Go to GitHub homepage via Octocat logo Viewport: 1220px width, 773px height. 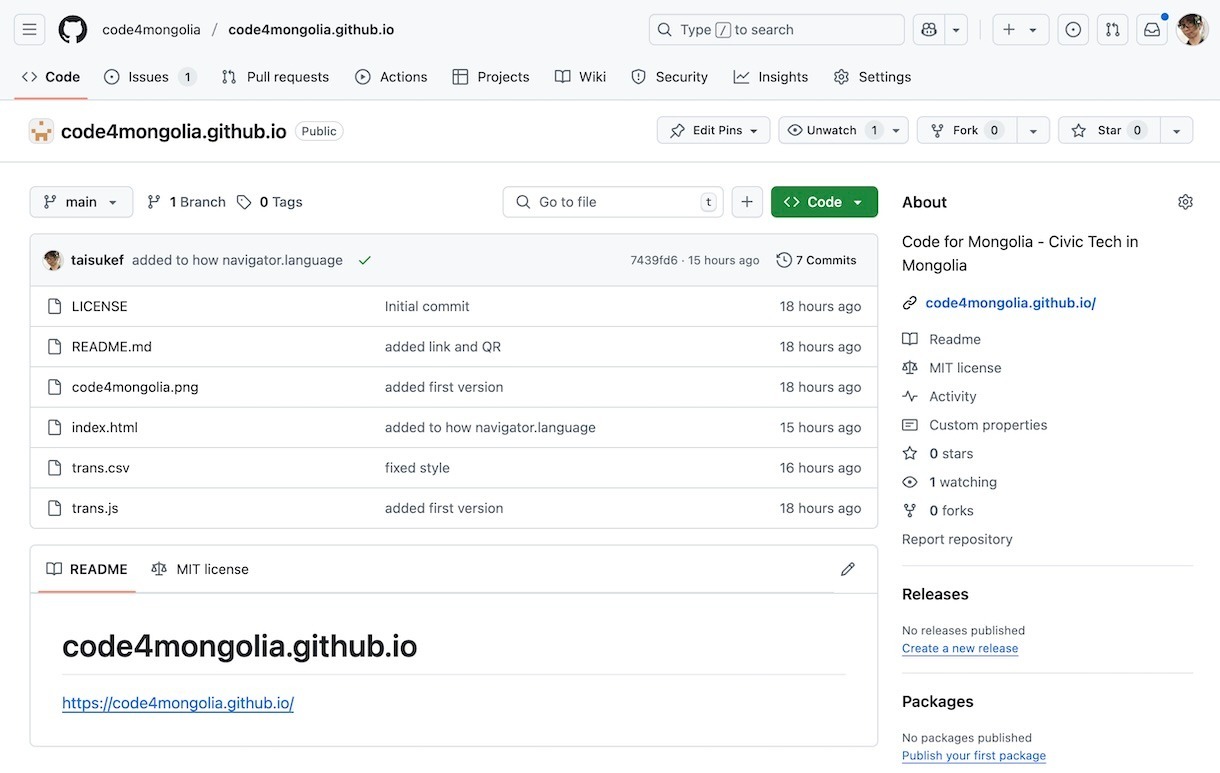coord(73,30)
